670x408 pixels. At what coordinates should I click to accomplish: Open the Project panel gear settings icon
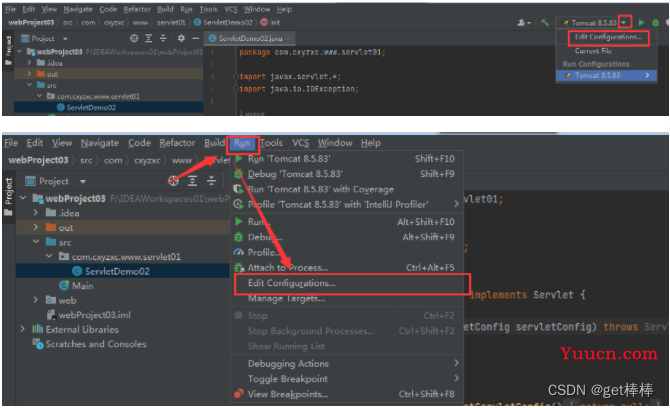coord(181,38)
